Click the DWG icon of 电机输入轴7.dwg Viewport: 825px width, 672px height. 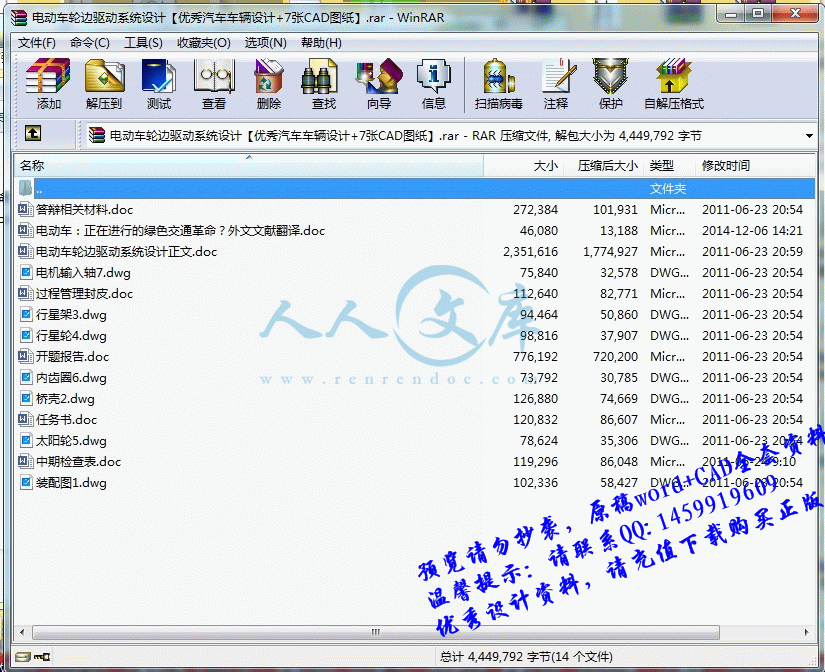[26, 273]
